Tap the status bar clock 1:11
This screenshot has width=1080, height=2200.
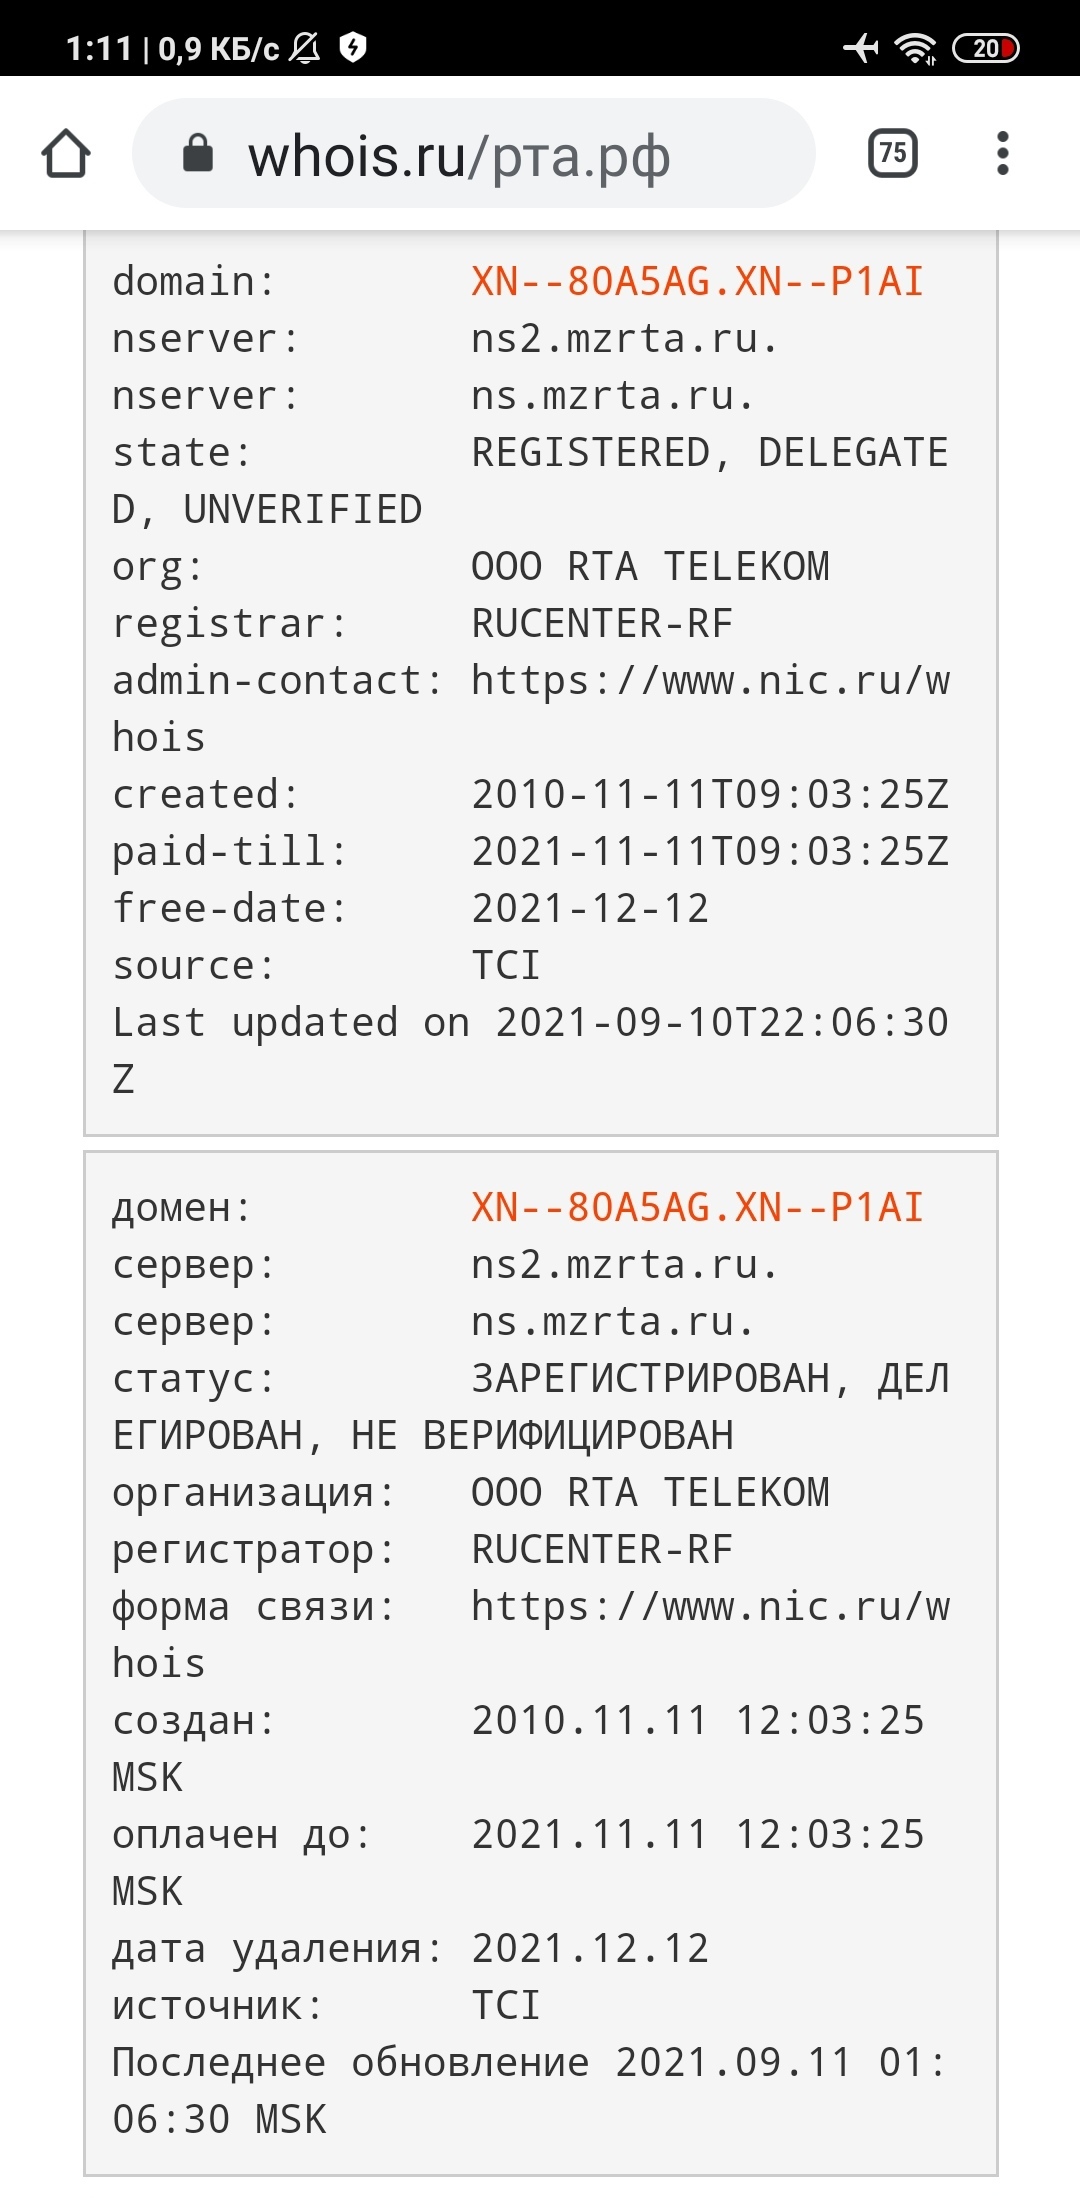(x=98, y=48)
